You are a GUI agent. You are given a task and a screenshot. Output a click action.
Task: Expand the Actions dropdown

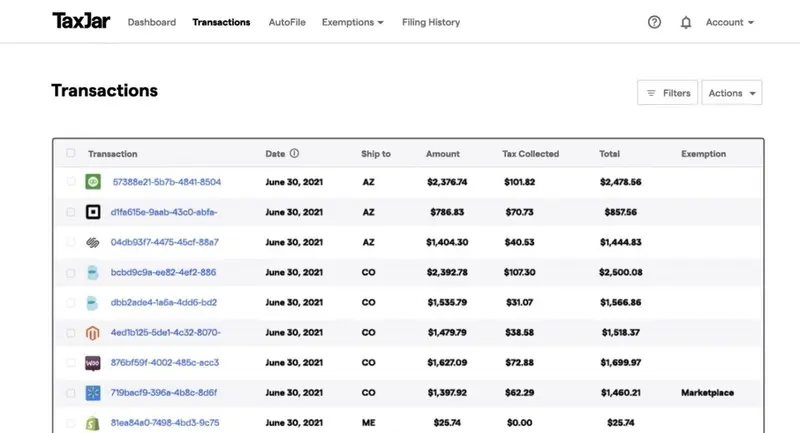732,93
